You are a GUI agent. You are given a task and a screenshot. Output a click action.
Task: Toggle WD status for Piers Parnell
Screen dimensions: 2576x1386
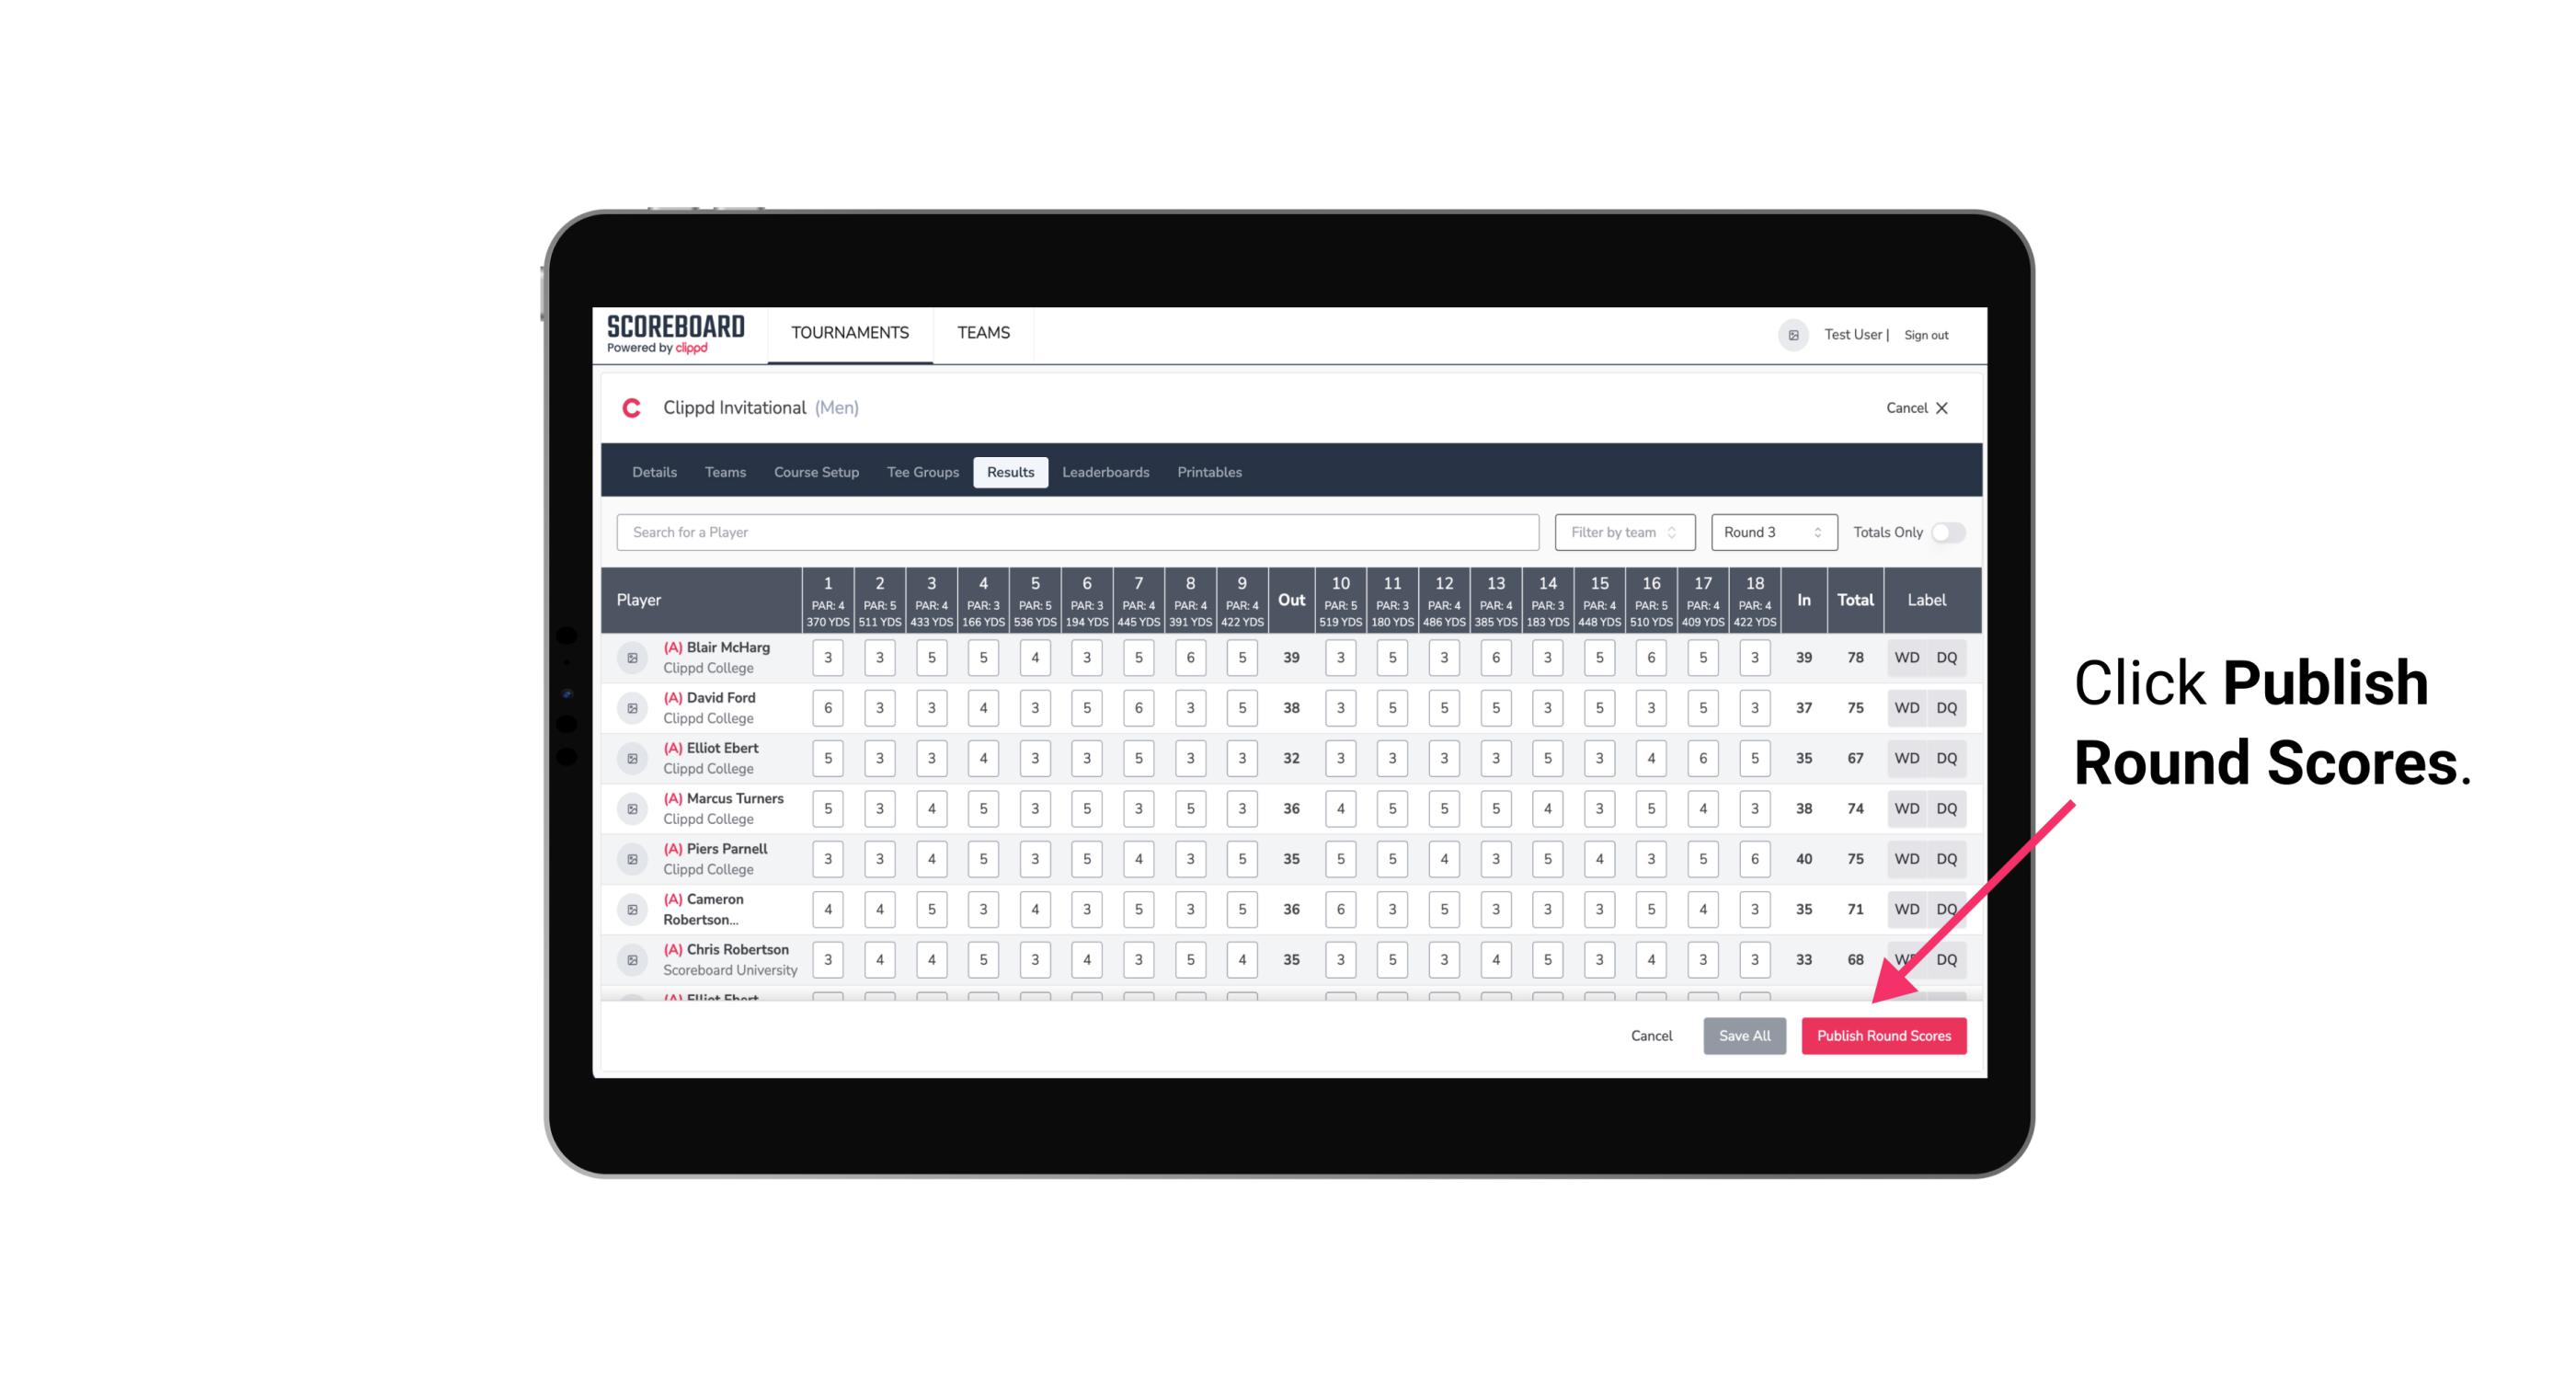1907,859
